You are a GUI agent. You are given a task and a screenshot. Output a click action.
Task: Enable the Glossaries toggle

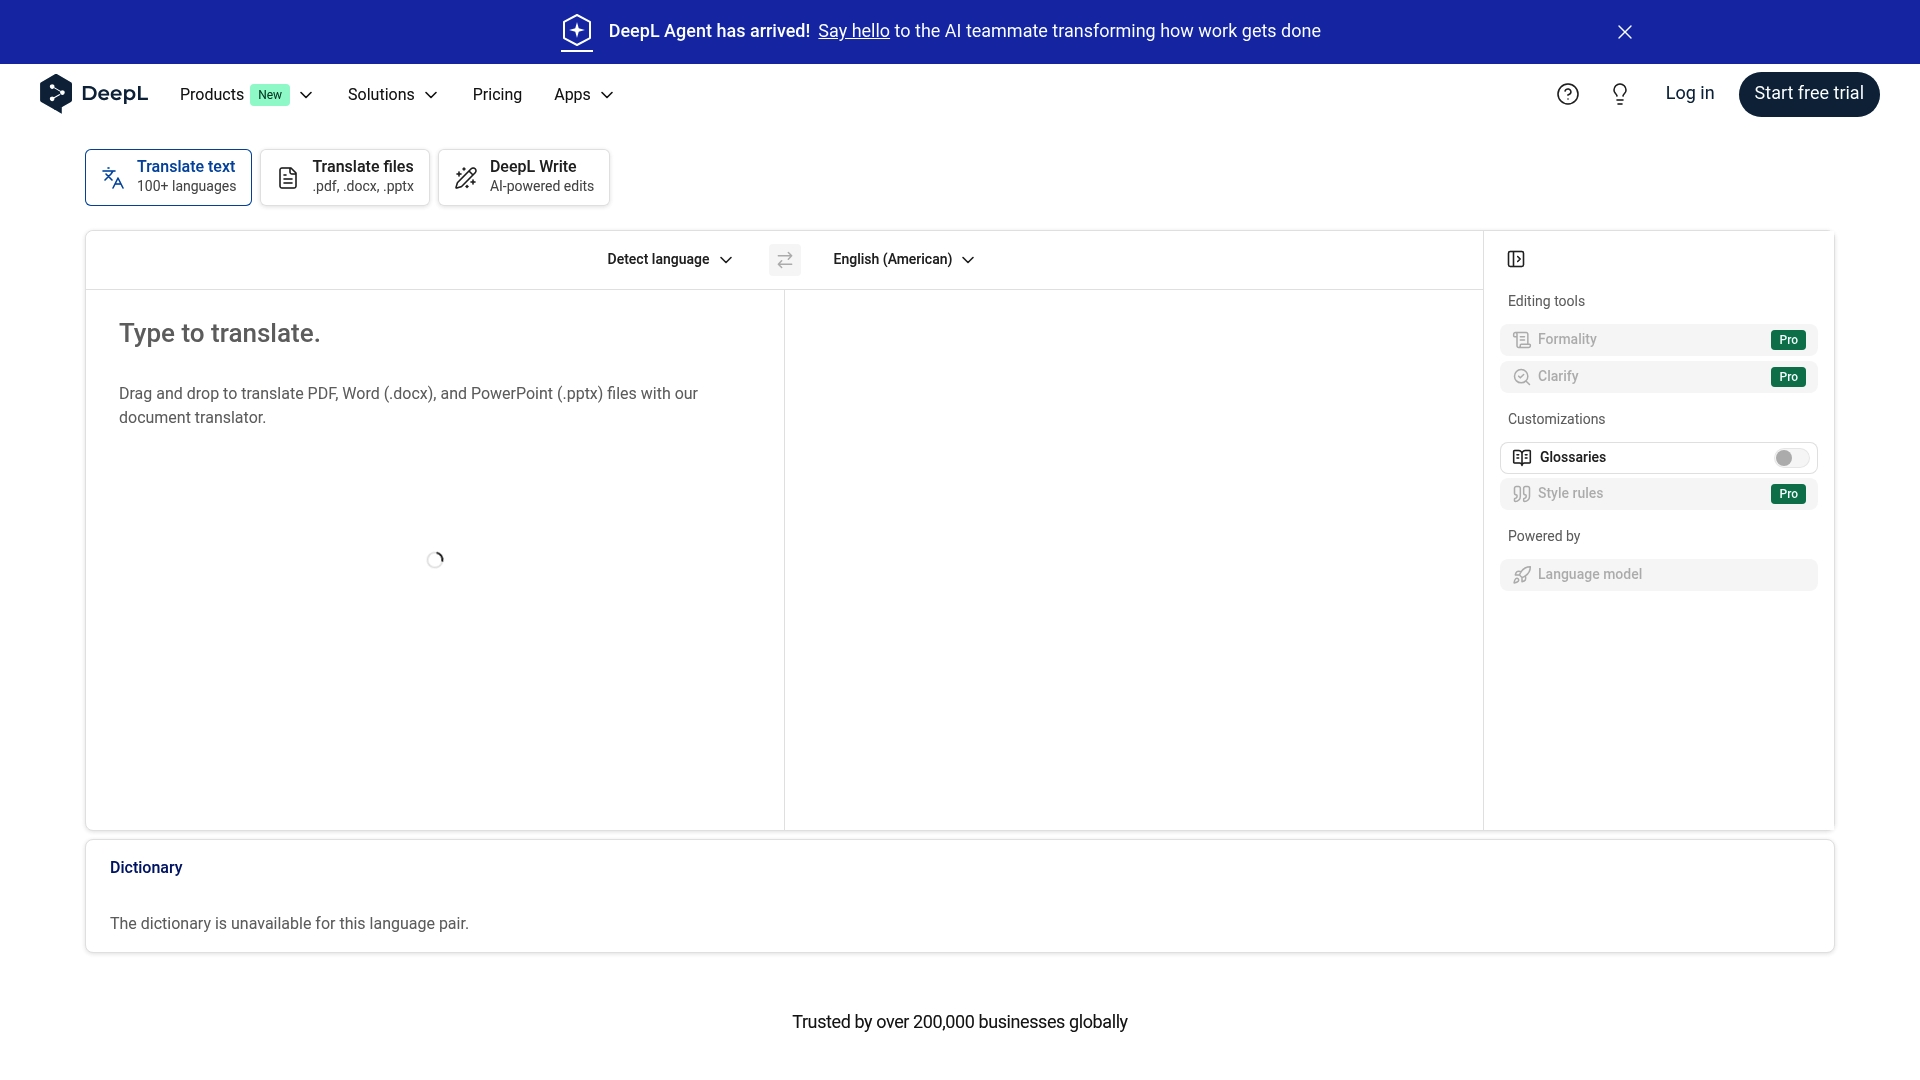(1788, 458)
